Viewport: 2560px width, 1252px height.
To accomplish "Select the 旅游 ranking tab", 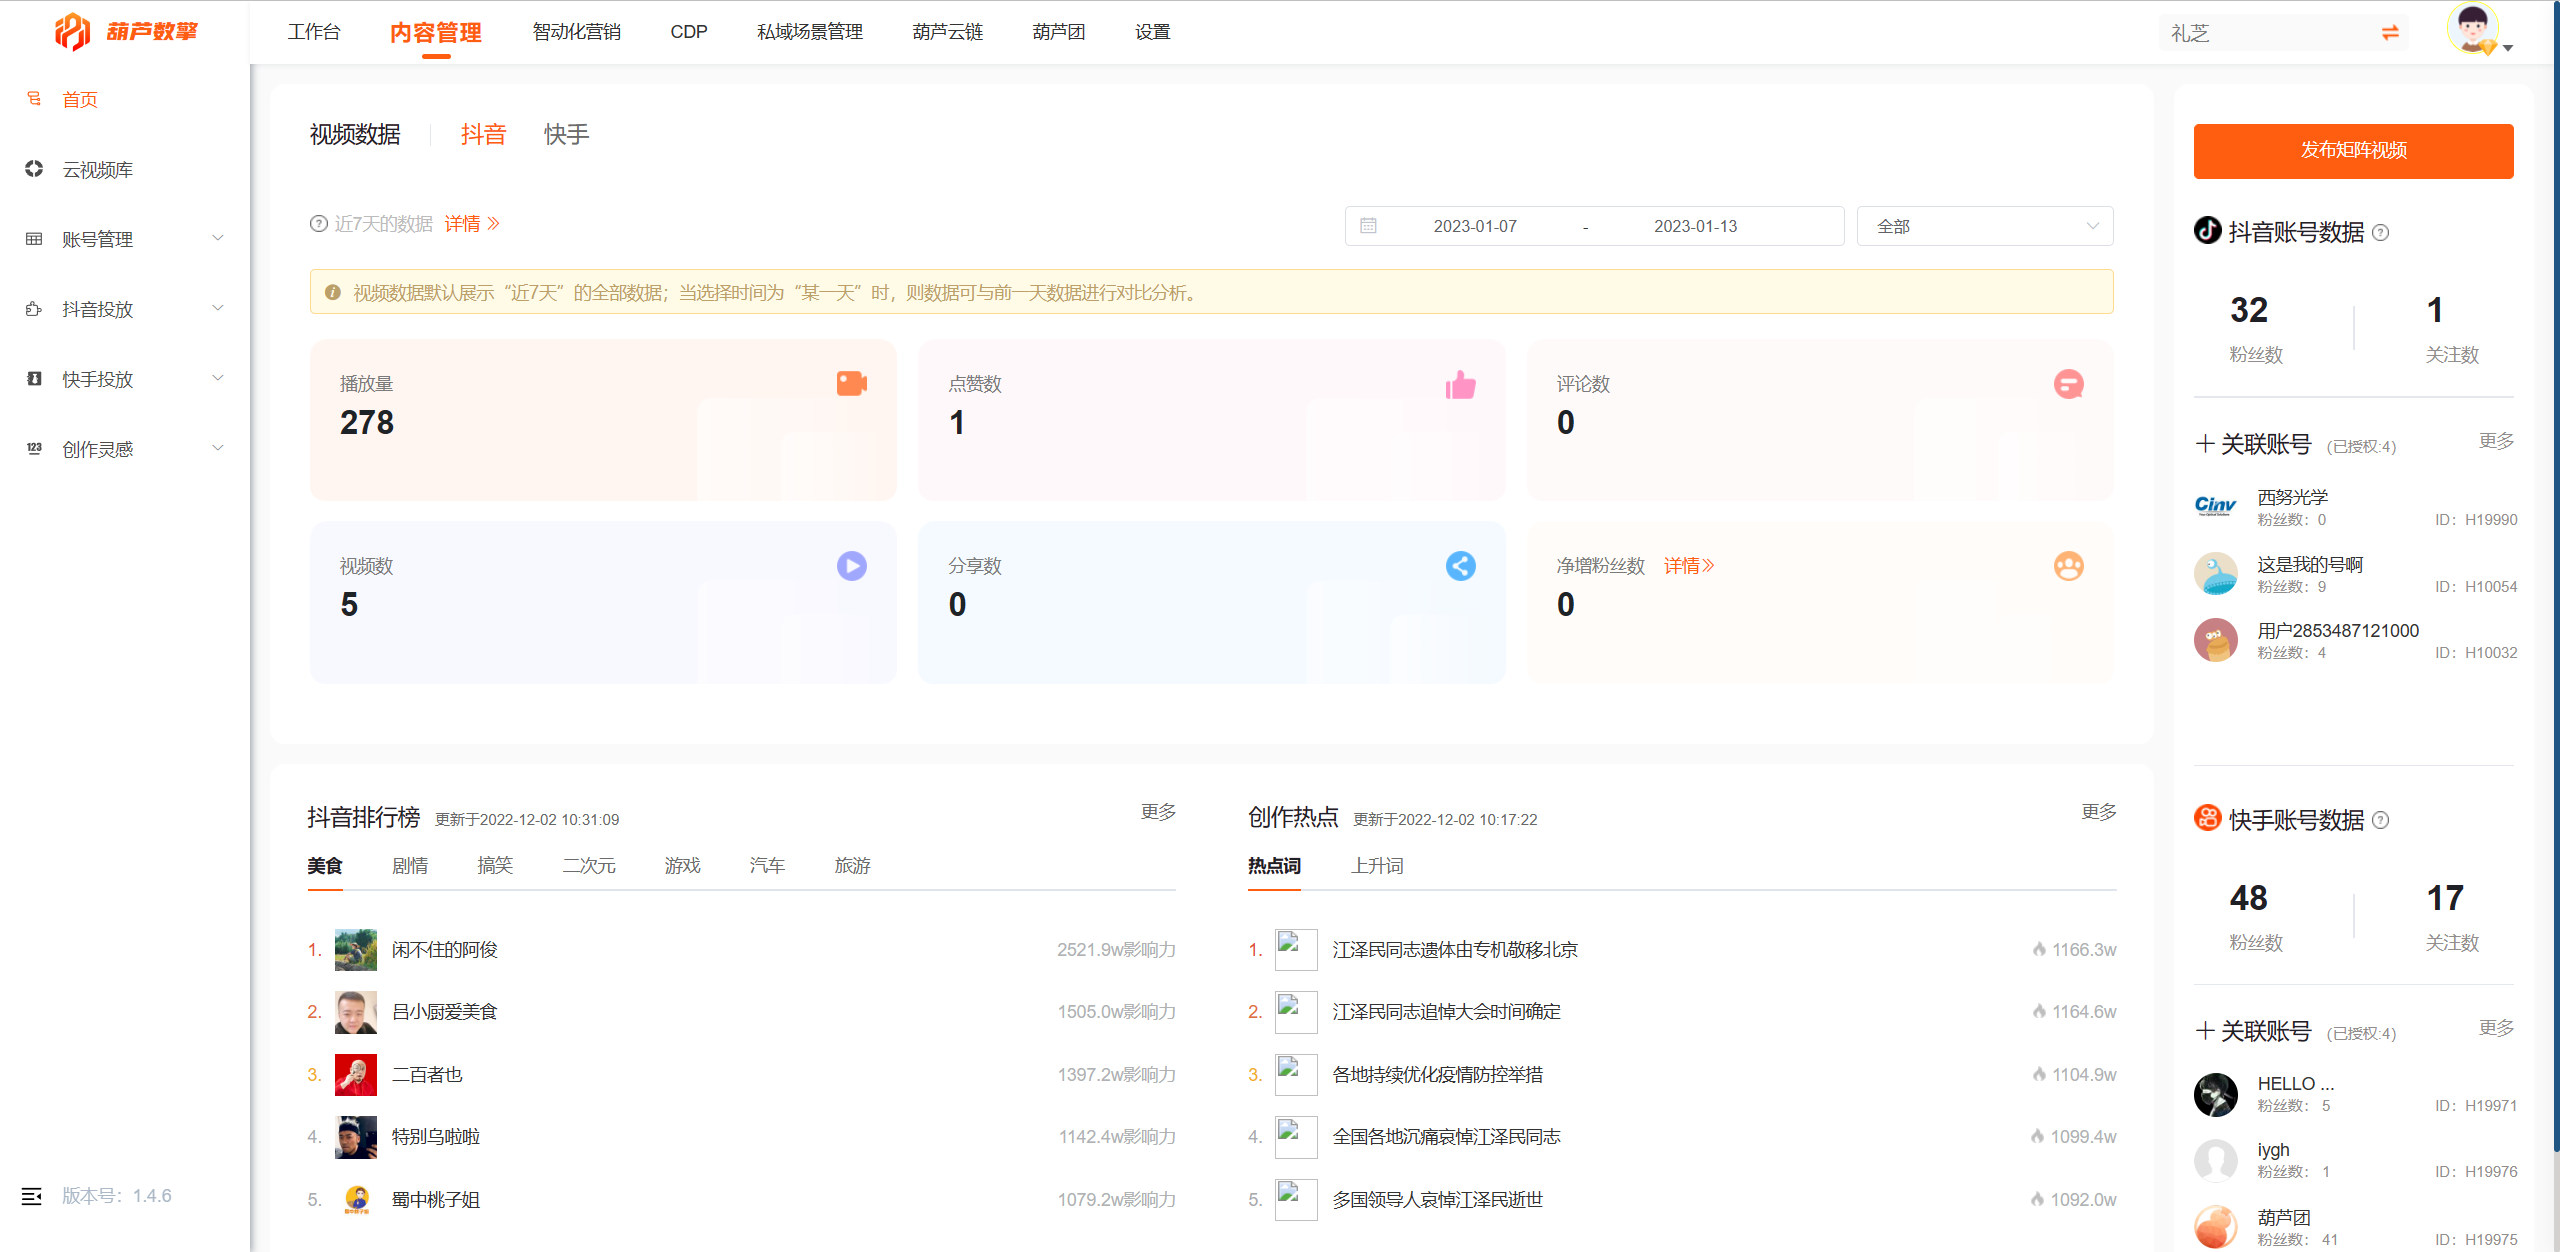I will [853, 866].
